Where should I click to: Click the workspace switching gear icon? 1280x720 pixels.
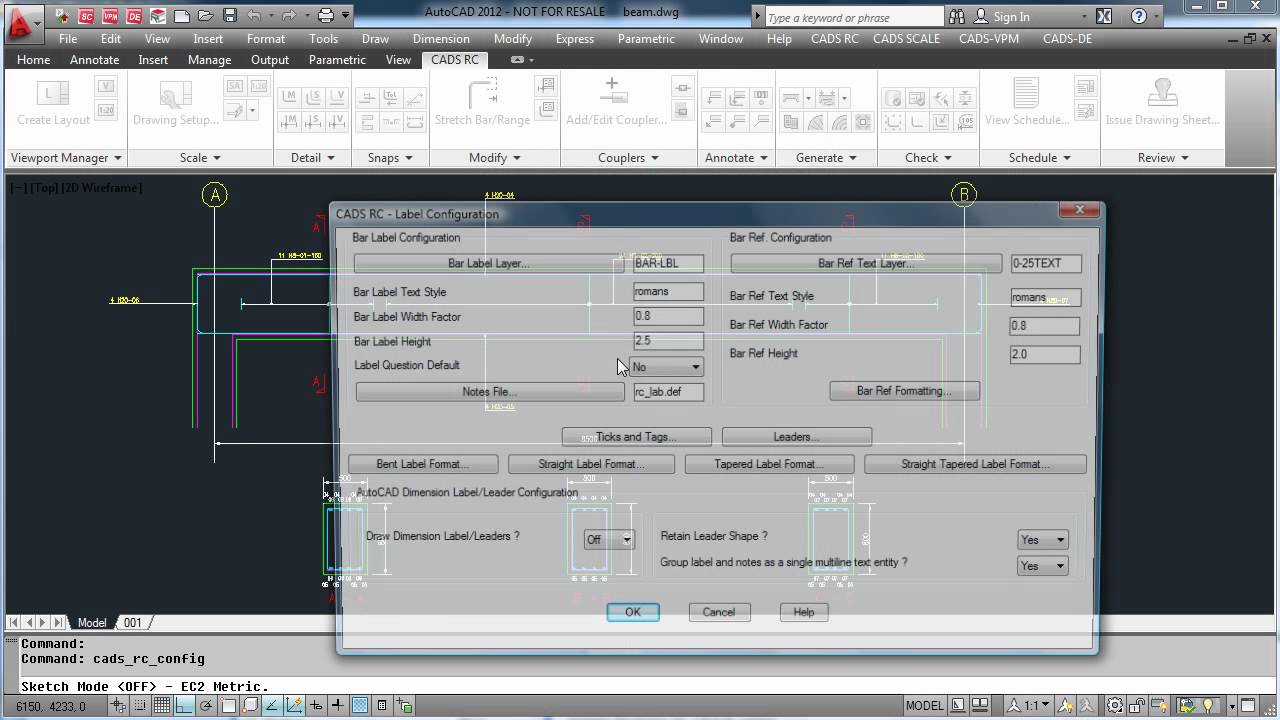click(1115, 705)
